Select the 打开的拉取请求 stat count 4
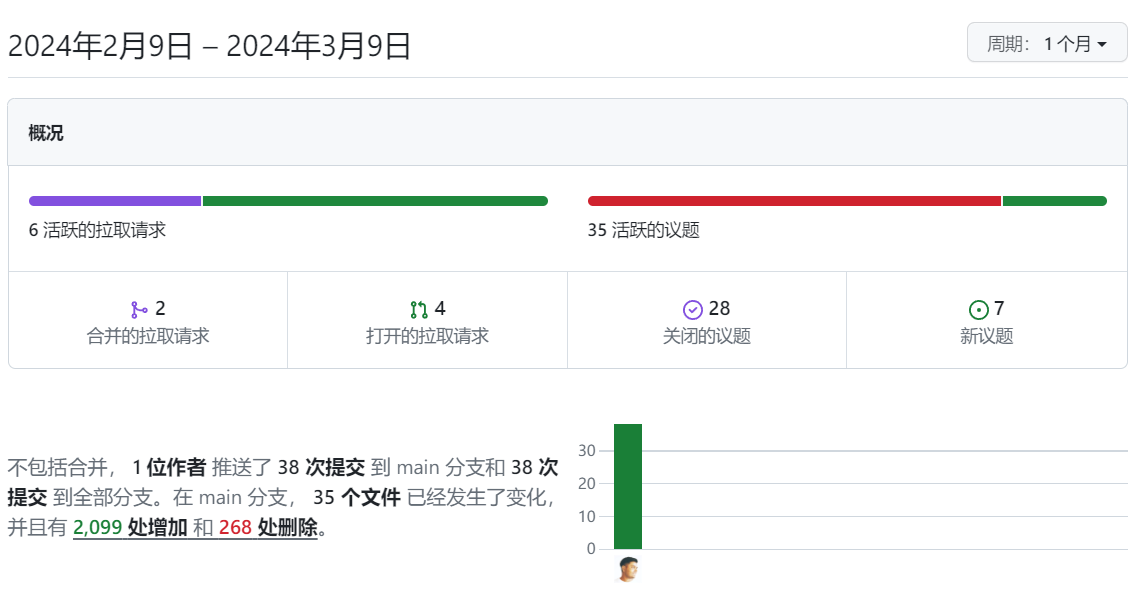Viewport: 1135px width, 611px height. pyautogui.click(x=440, y=308)
